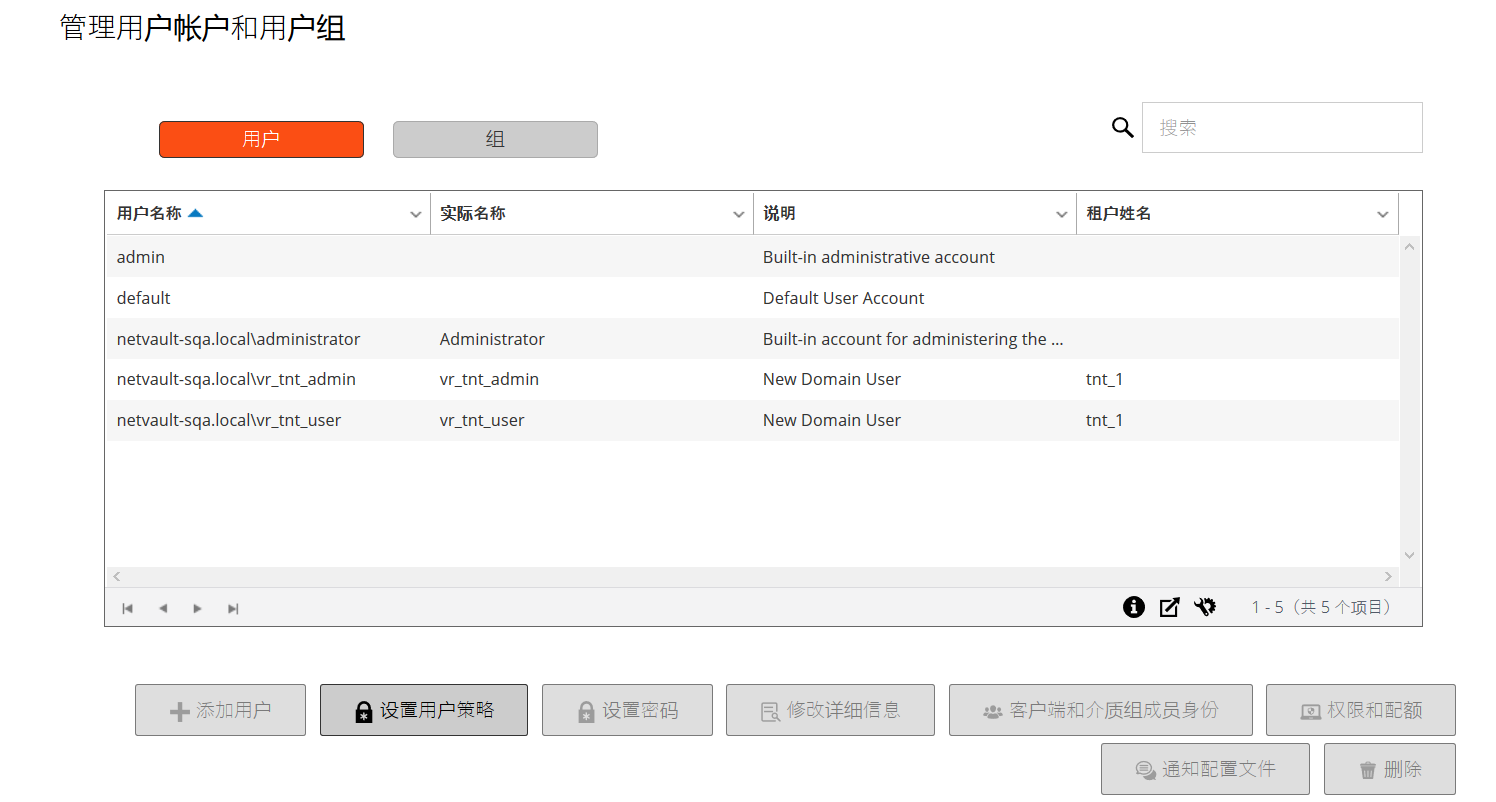Screen dimensions: 1496x802
Task: Go to the first page of results
Action: pos(128,608)
